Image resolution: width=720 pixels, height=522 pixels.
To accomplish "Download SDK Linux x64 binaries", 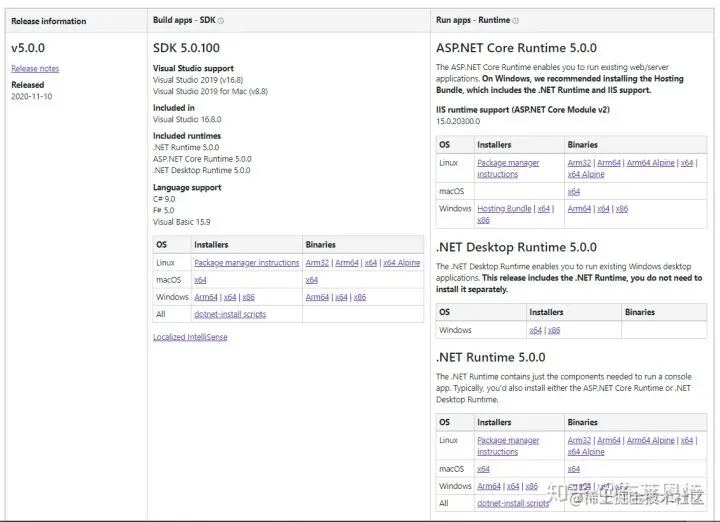I will pos(371,263).
